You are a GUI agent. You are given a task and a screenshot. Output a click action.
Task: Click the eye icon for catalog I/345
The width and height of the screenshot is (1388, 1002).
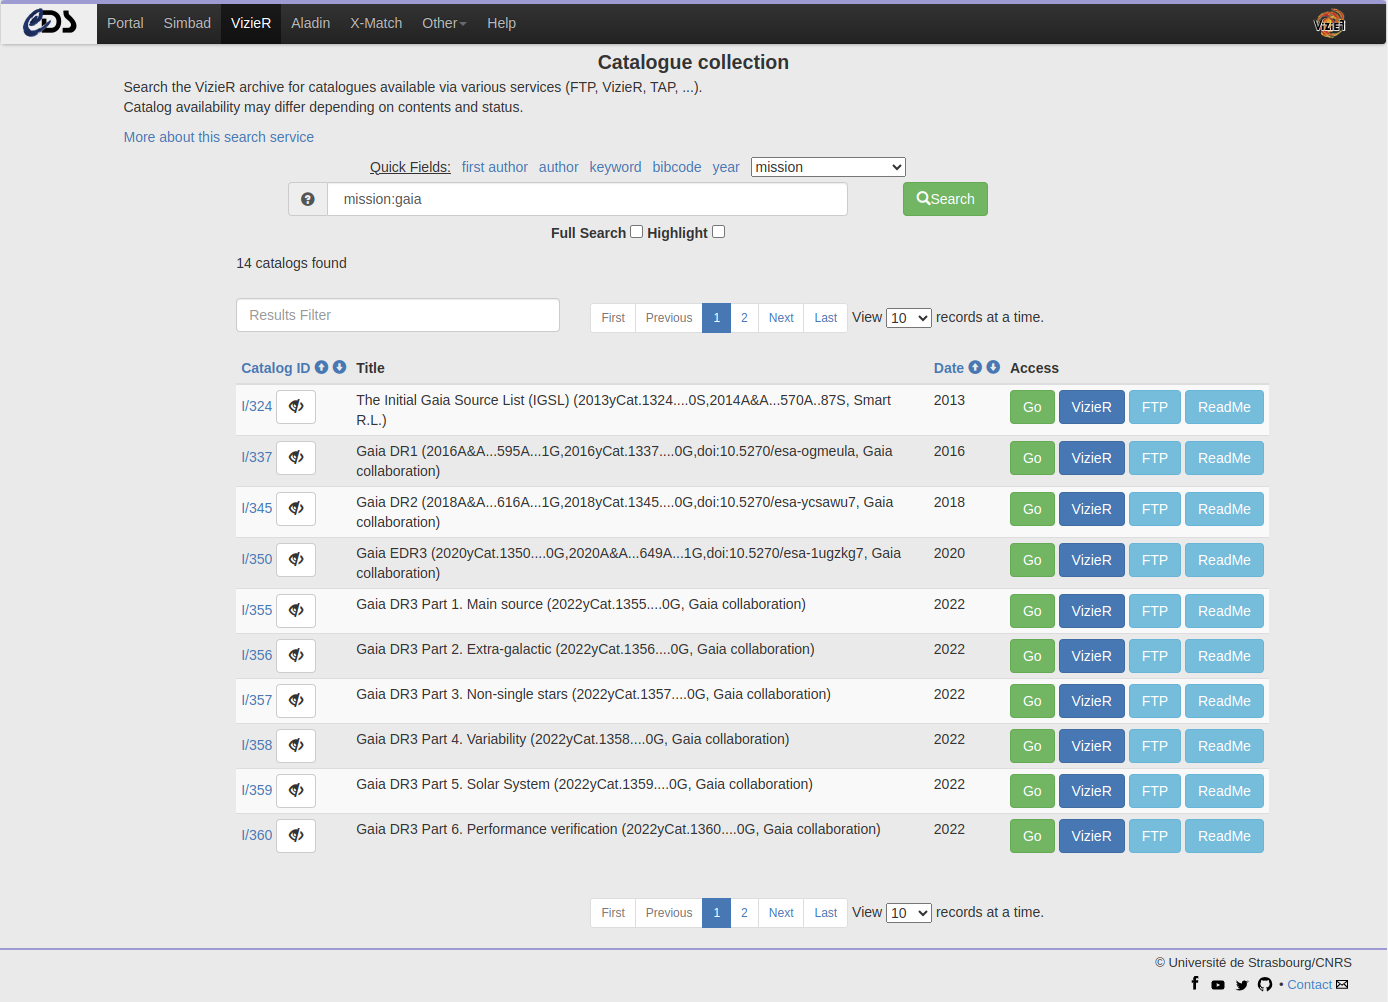[296, 509]
